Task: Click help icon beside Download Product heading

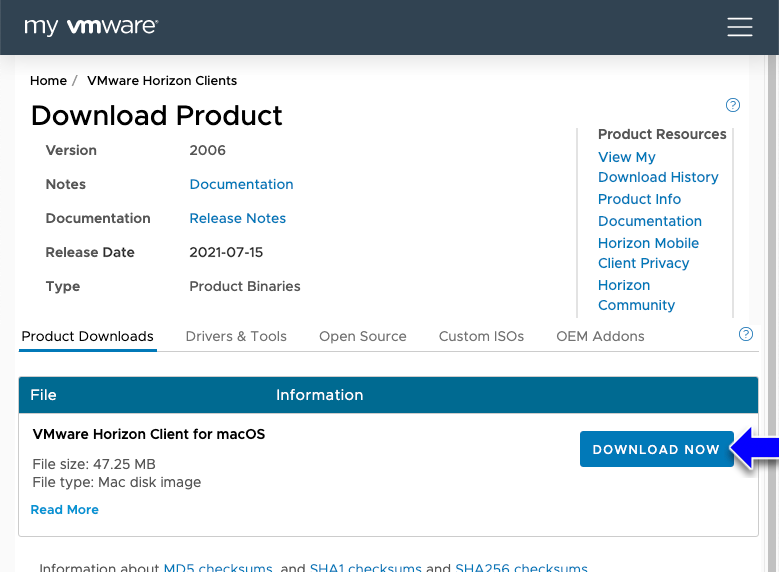Action: [733, 105]
